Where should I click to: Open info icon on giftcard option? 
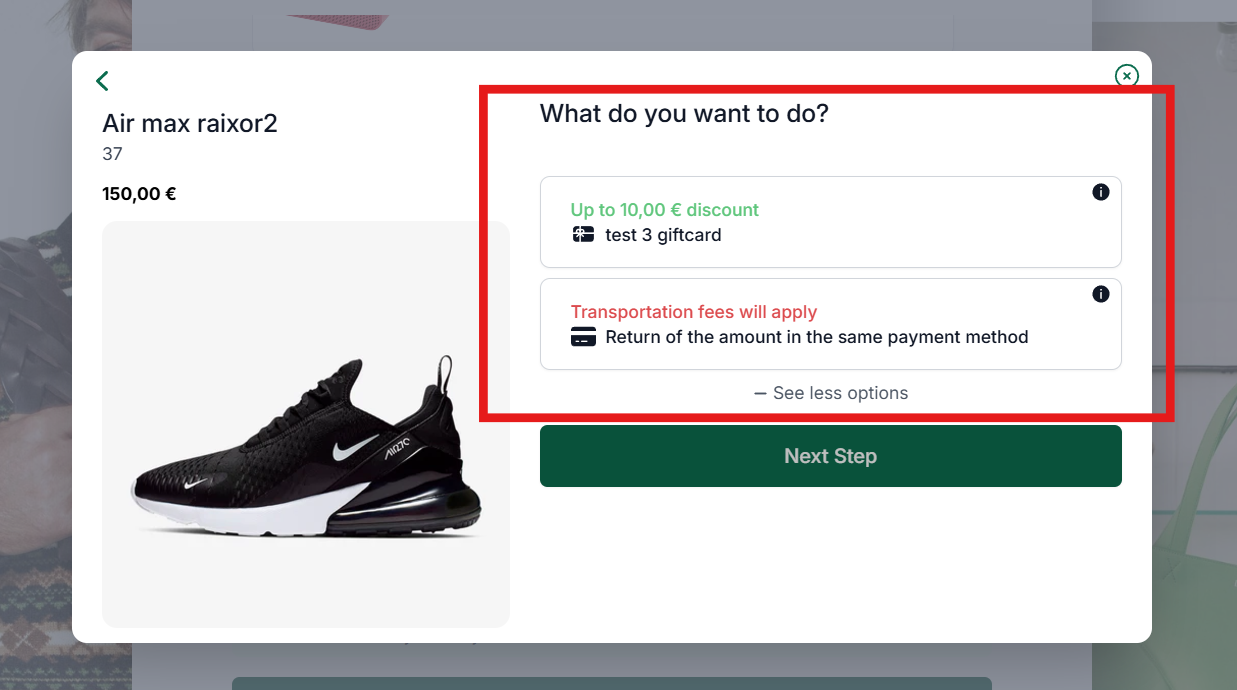pyautogui.click(x=1101, y=192)
